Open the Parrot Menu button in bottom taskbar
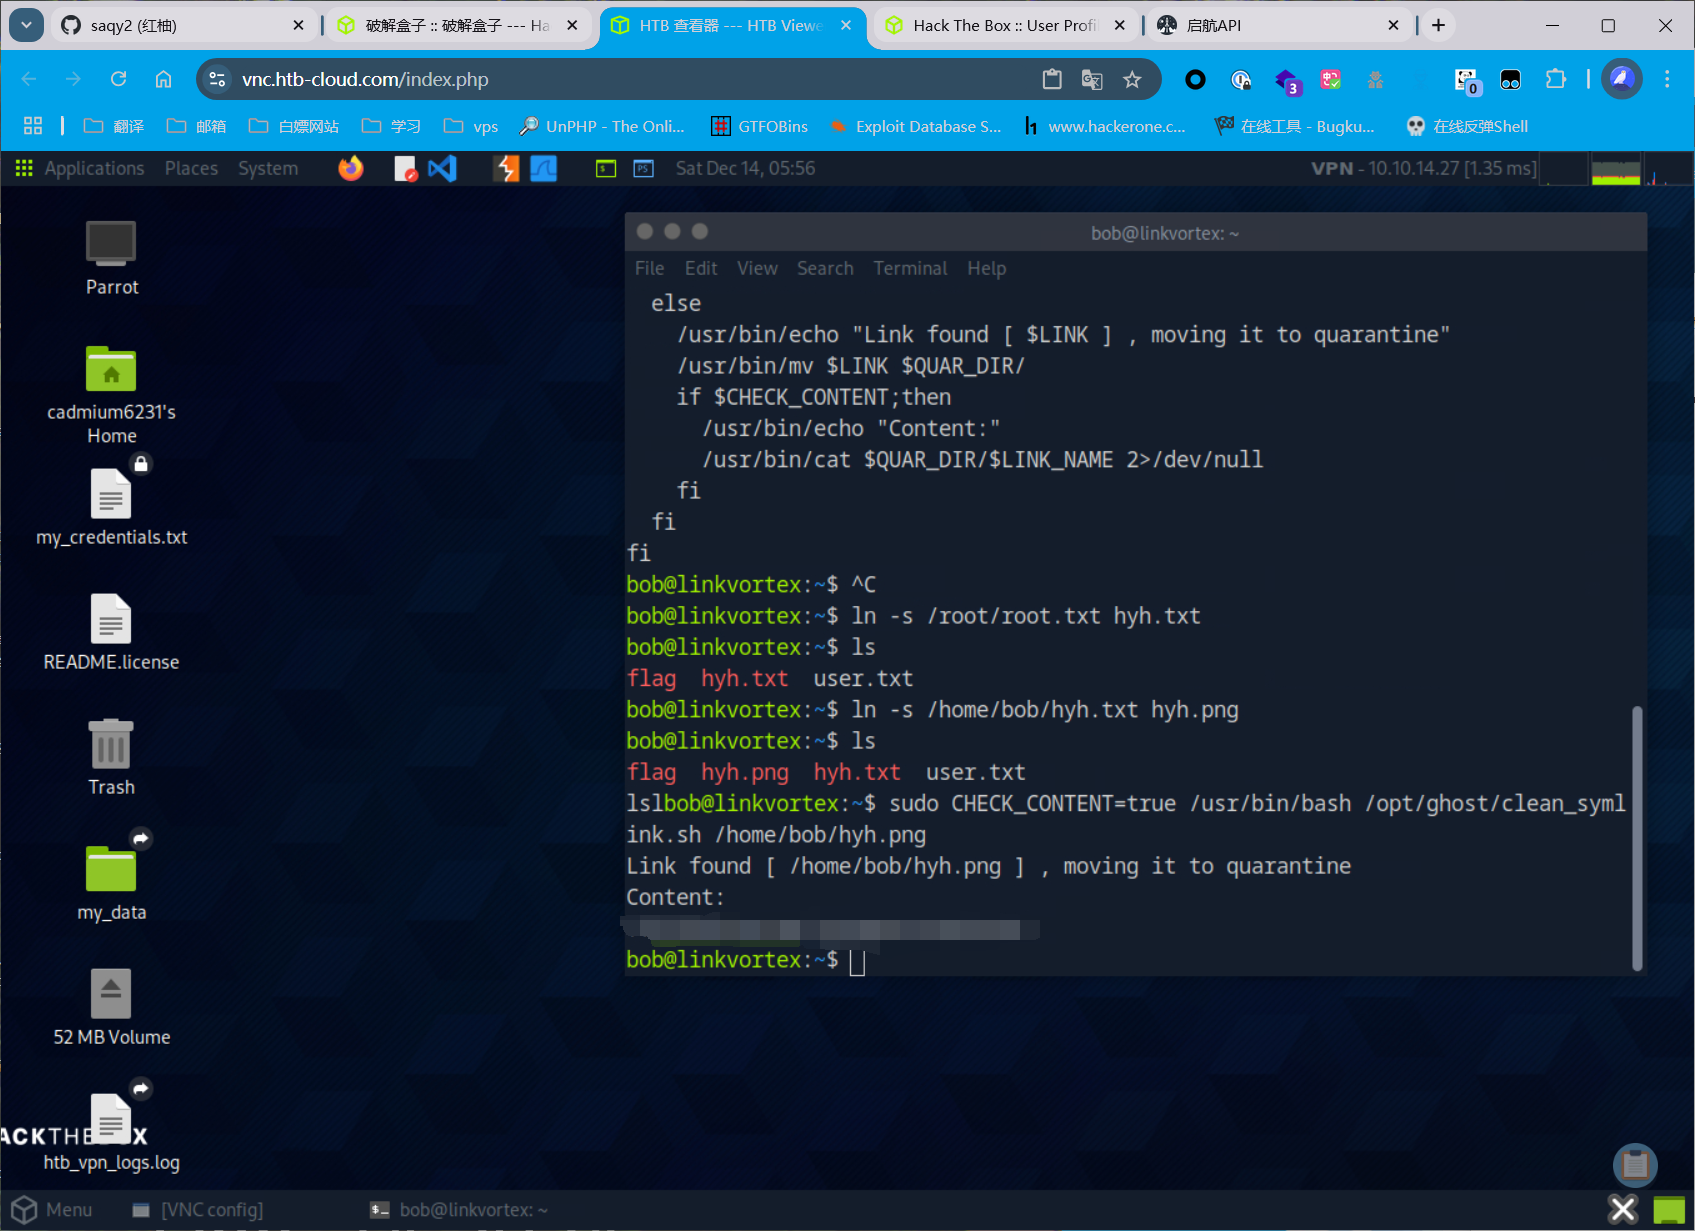 (x=52, y=1210)
